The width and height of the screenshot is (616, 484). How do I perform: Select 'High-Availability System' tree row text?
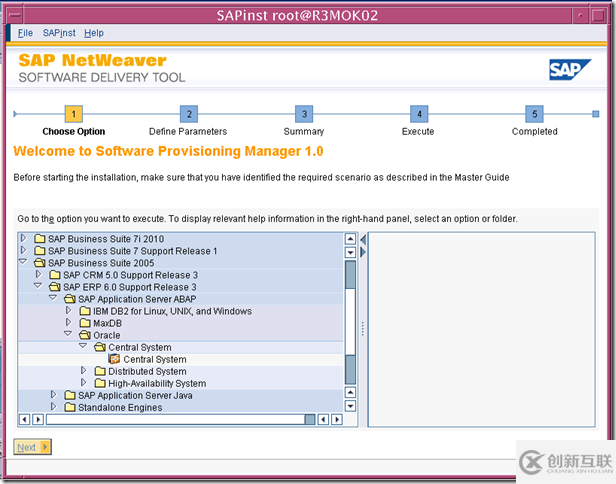click(x=157, y=383)
